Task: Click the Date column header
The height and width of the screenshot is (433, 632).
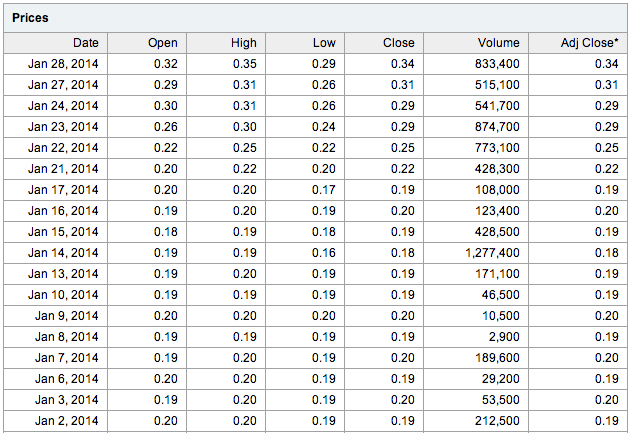Action: coord(56,43)
